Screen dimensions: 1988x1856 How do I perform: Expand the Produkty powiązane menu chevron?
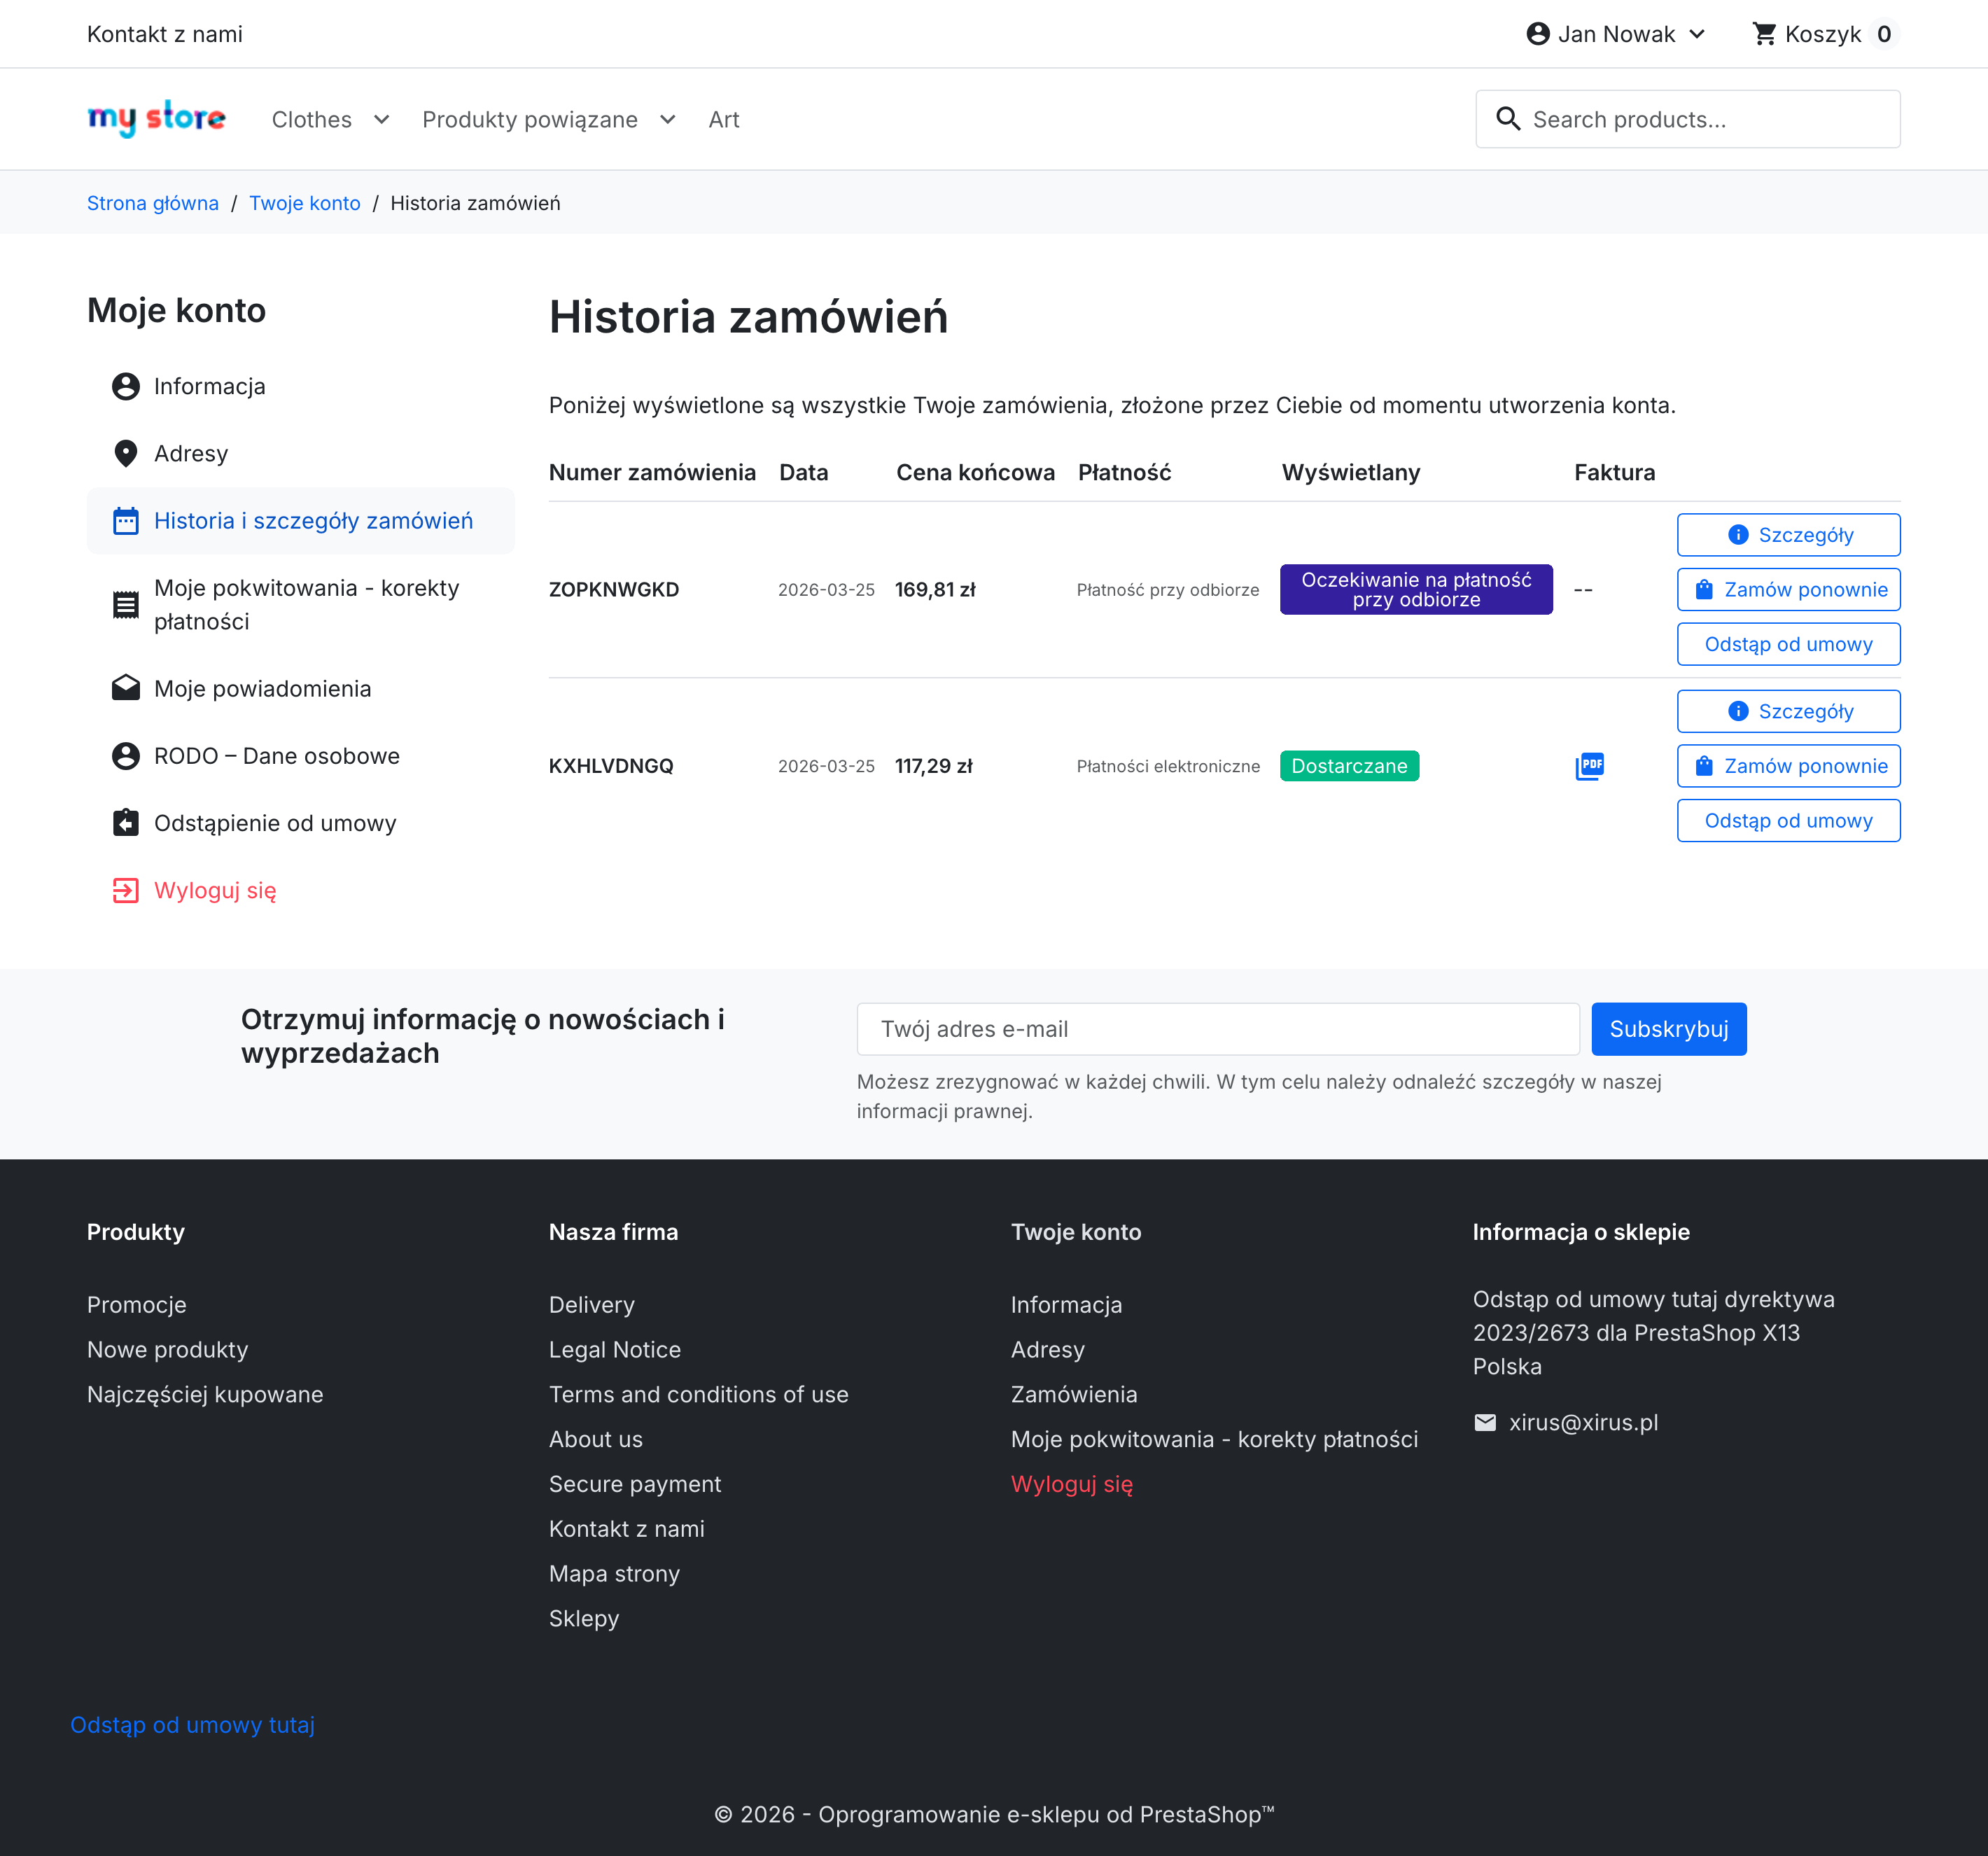(x=668, y=120)
